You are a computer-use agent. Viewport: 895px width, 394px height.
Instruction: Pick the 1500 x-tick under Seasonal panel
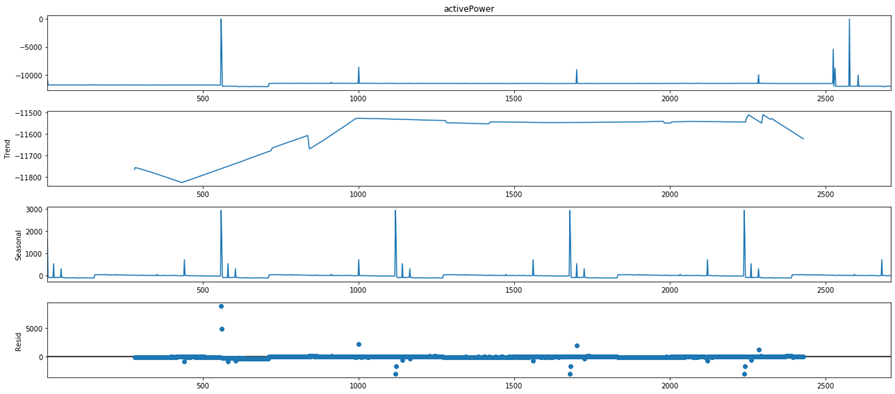coord(514,290)
